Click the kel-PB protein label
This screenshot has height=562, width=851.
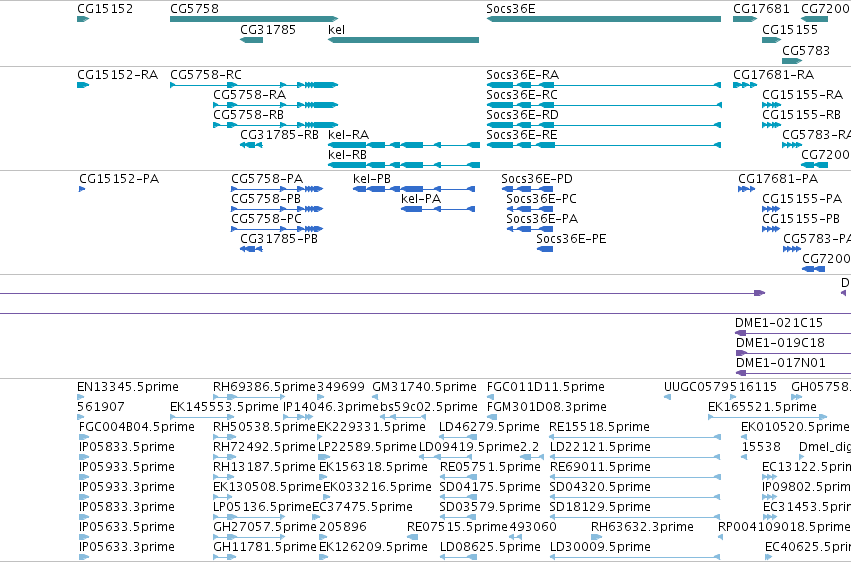point(372,178)
